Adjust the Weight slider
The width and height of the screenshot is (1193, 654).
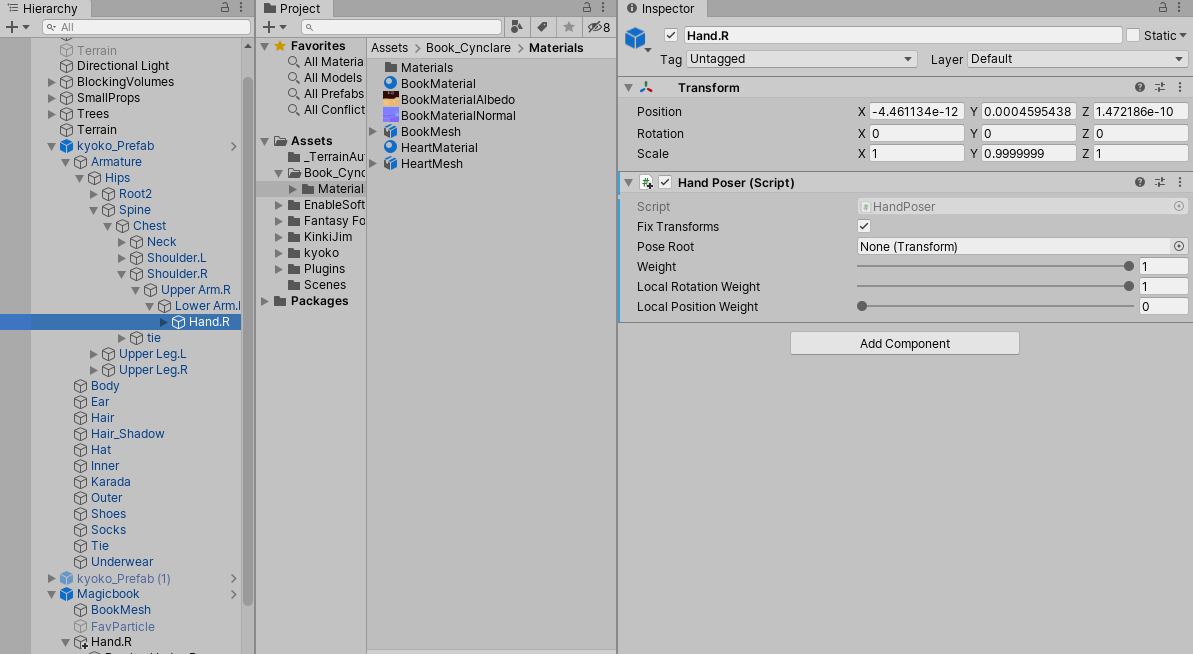[x=995, y=266]
